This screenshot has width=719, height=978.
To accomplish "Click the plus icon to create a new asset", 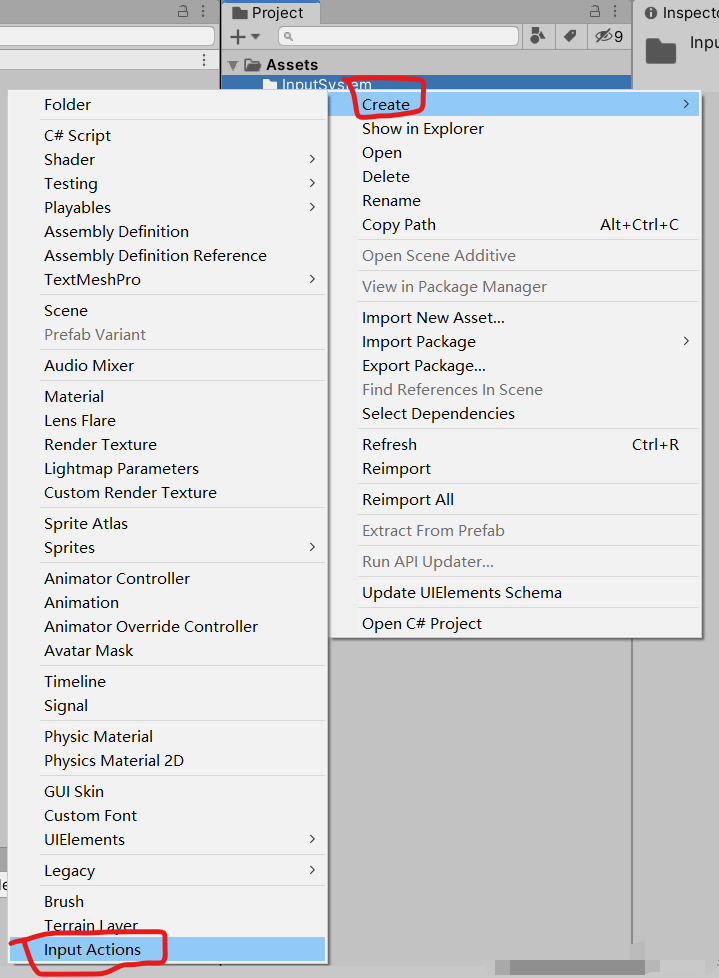I will pyautogui.click(x=240, y=36).
